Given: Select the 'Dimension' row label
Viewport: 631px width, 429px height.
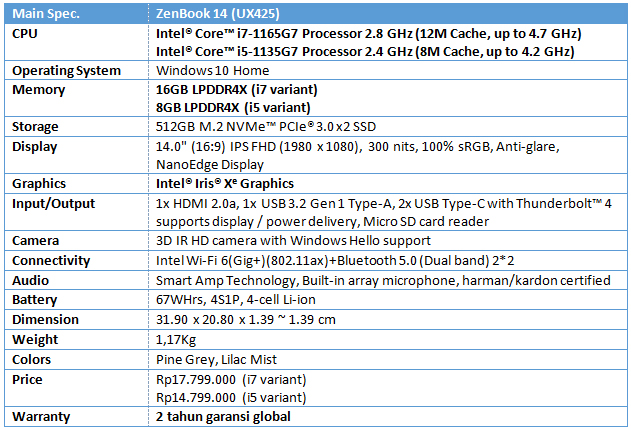Looking at the screenshot, I should click(45, 320).
